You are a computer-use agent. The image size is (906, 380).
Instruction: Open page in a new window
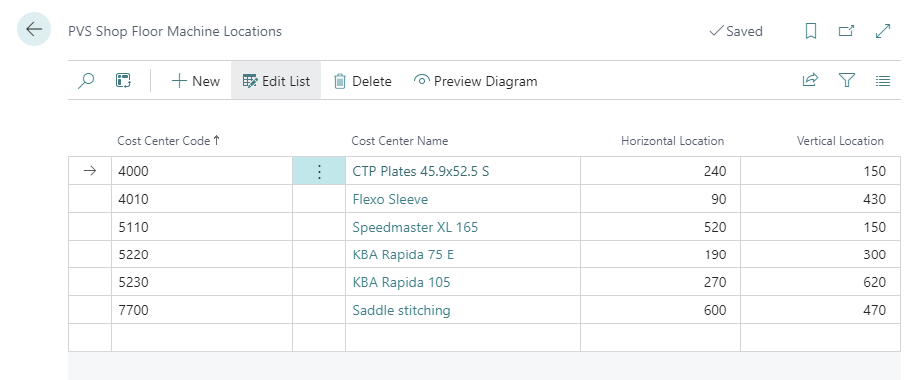point(846,31)
